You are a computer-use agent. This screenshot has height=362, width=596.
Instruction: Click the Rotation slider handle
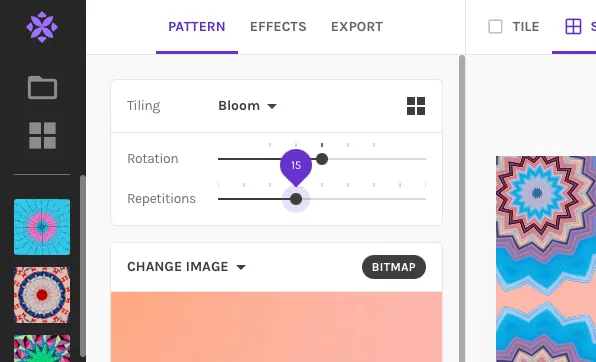[x=322, y=159]
